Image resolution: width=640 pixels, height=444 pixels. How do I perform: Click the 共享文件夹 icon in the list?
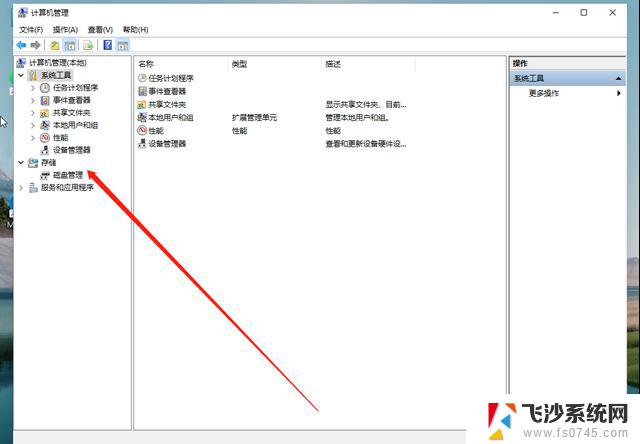tap(142, 104)
